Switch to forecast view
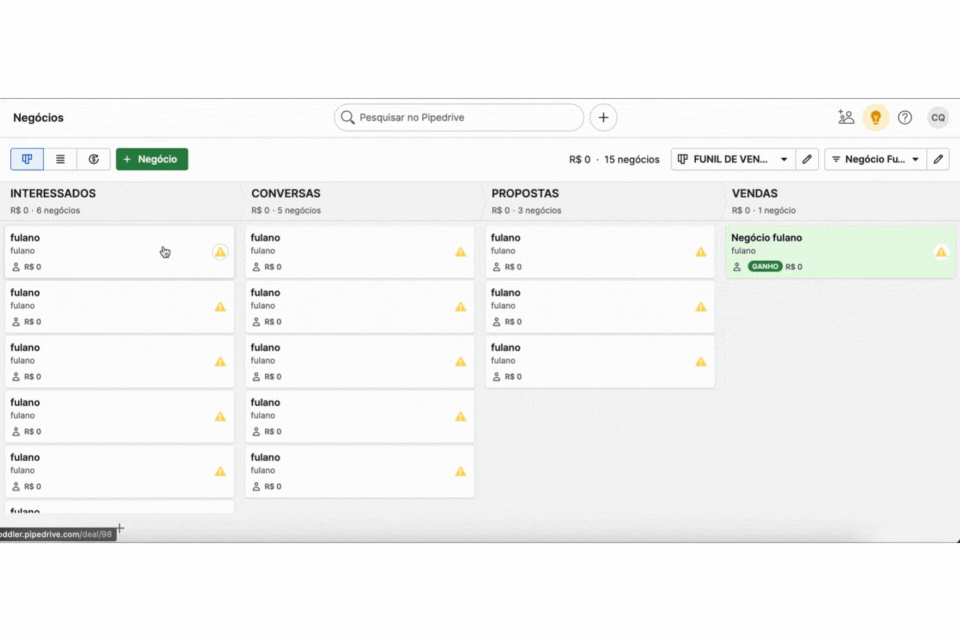 (x=94, y=159)
